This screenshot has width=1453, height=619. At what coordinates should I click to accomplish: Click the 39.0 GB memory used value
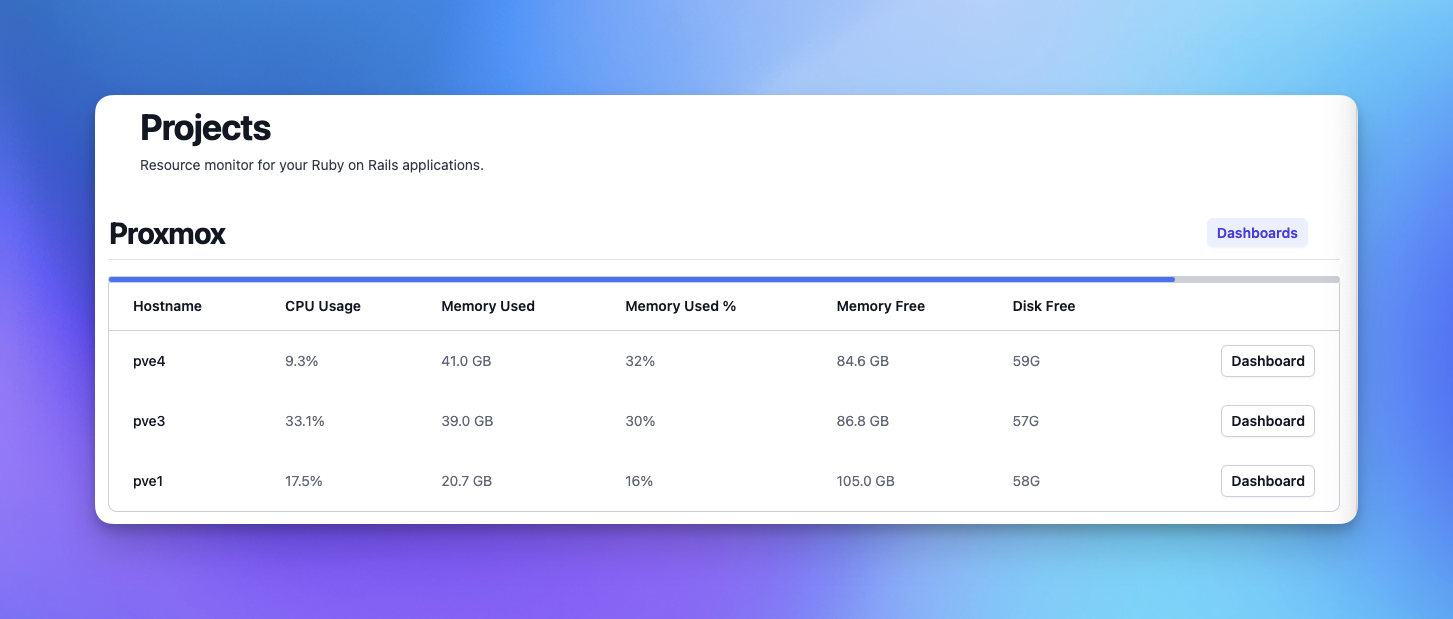click(467, 421)
